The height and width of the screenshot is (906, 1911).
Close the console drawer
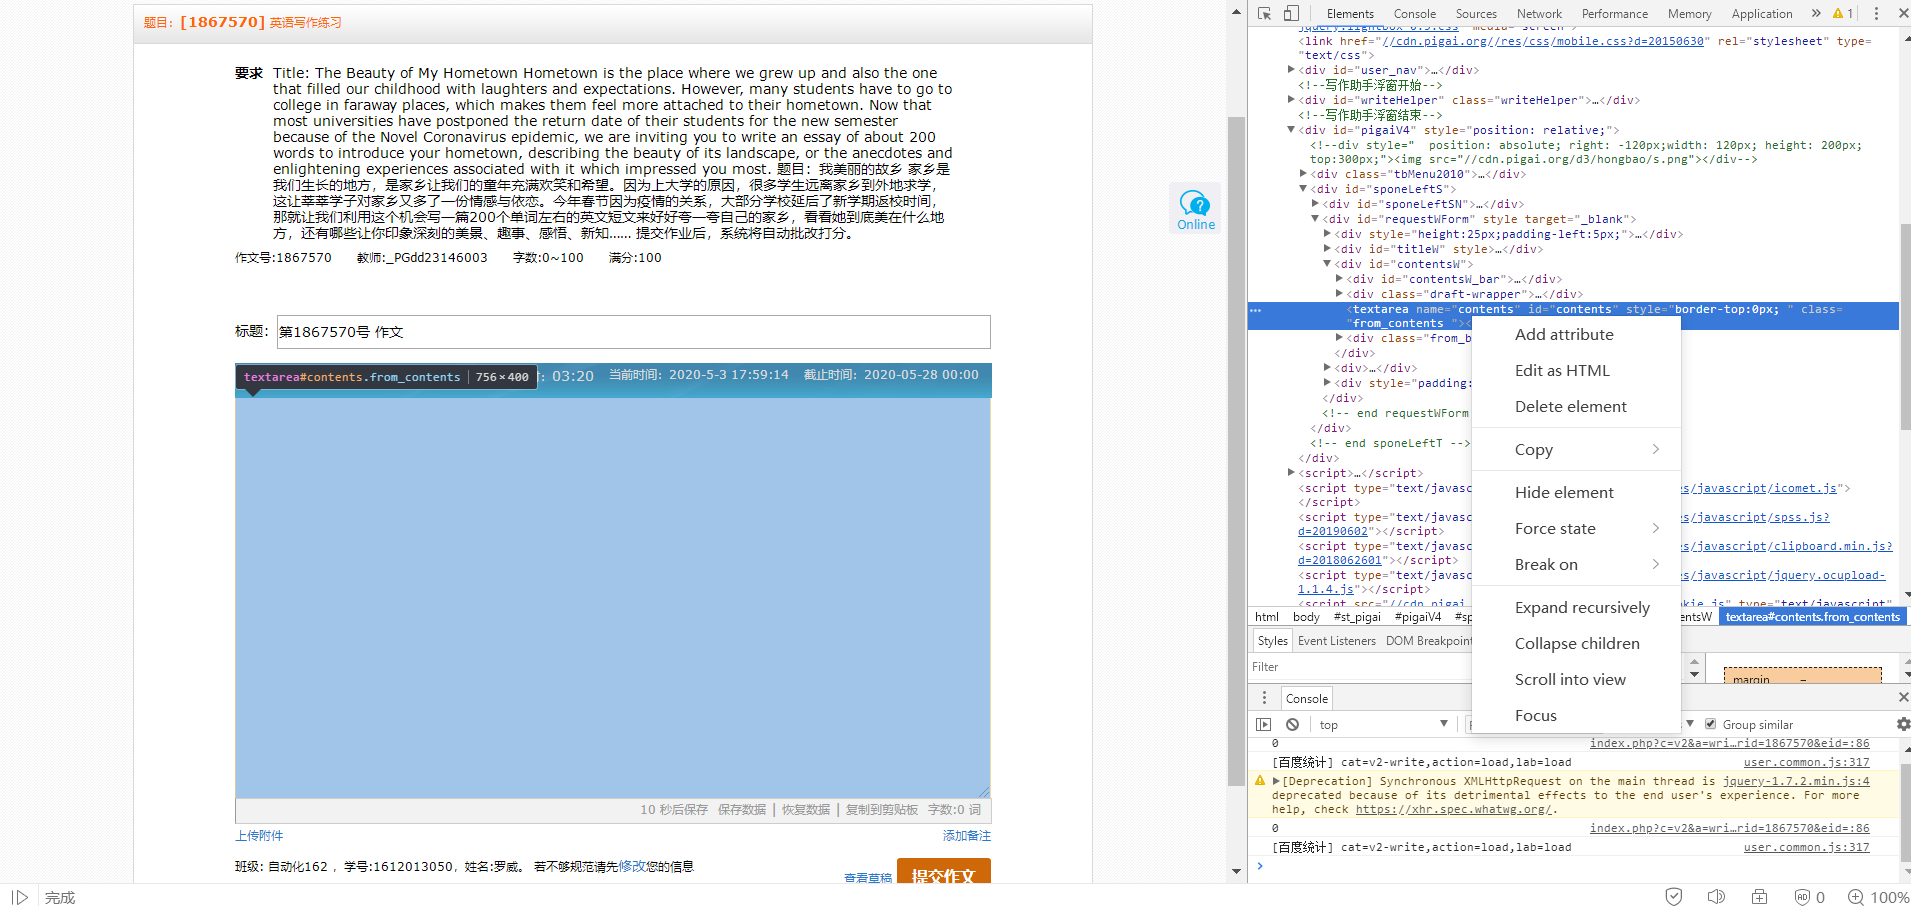point(1903,697)
